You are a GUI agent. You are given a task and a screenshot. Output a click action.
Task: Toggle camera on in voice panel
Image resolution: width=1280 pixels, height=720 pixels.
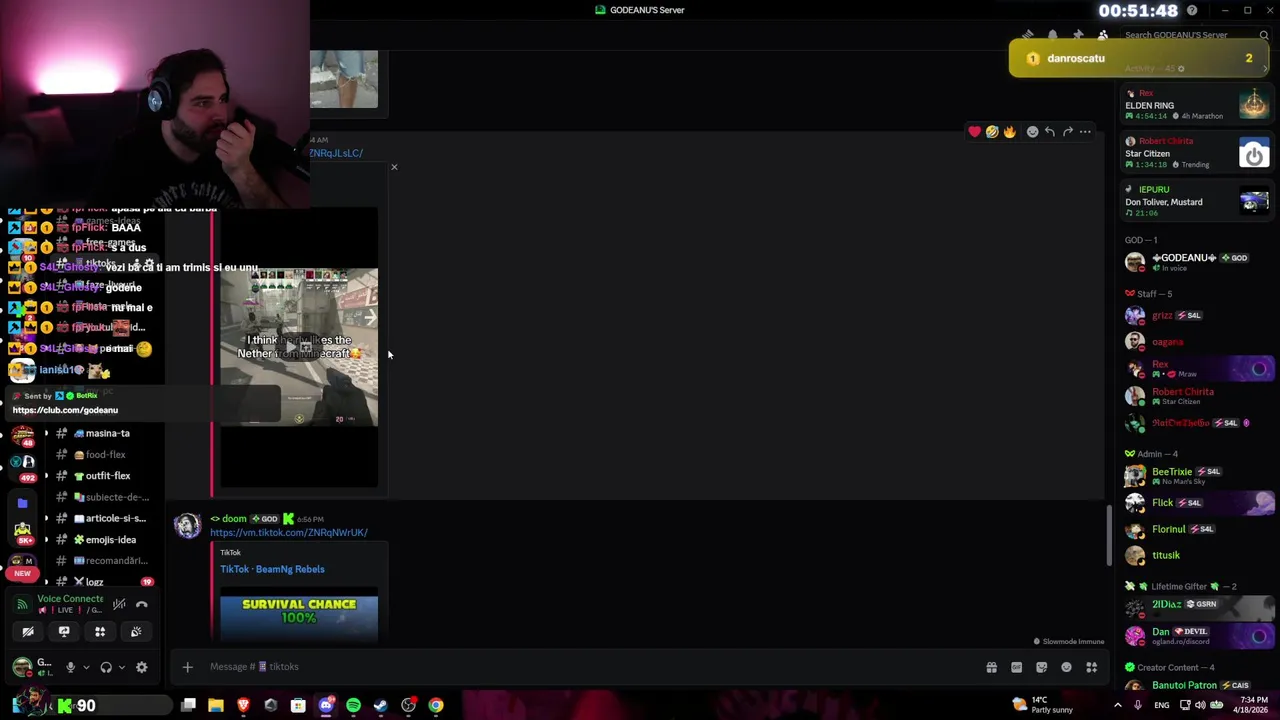pyautogui.click(x=28, y=632)
